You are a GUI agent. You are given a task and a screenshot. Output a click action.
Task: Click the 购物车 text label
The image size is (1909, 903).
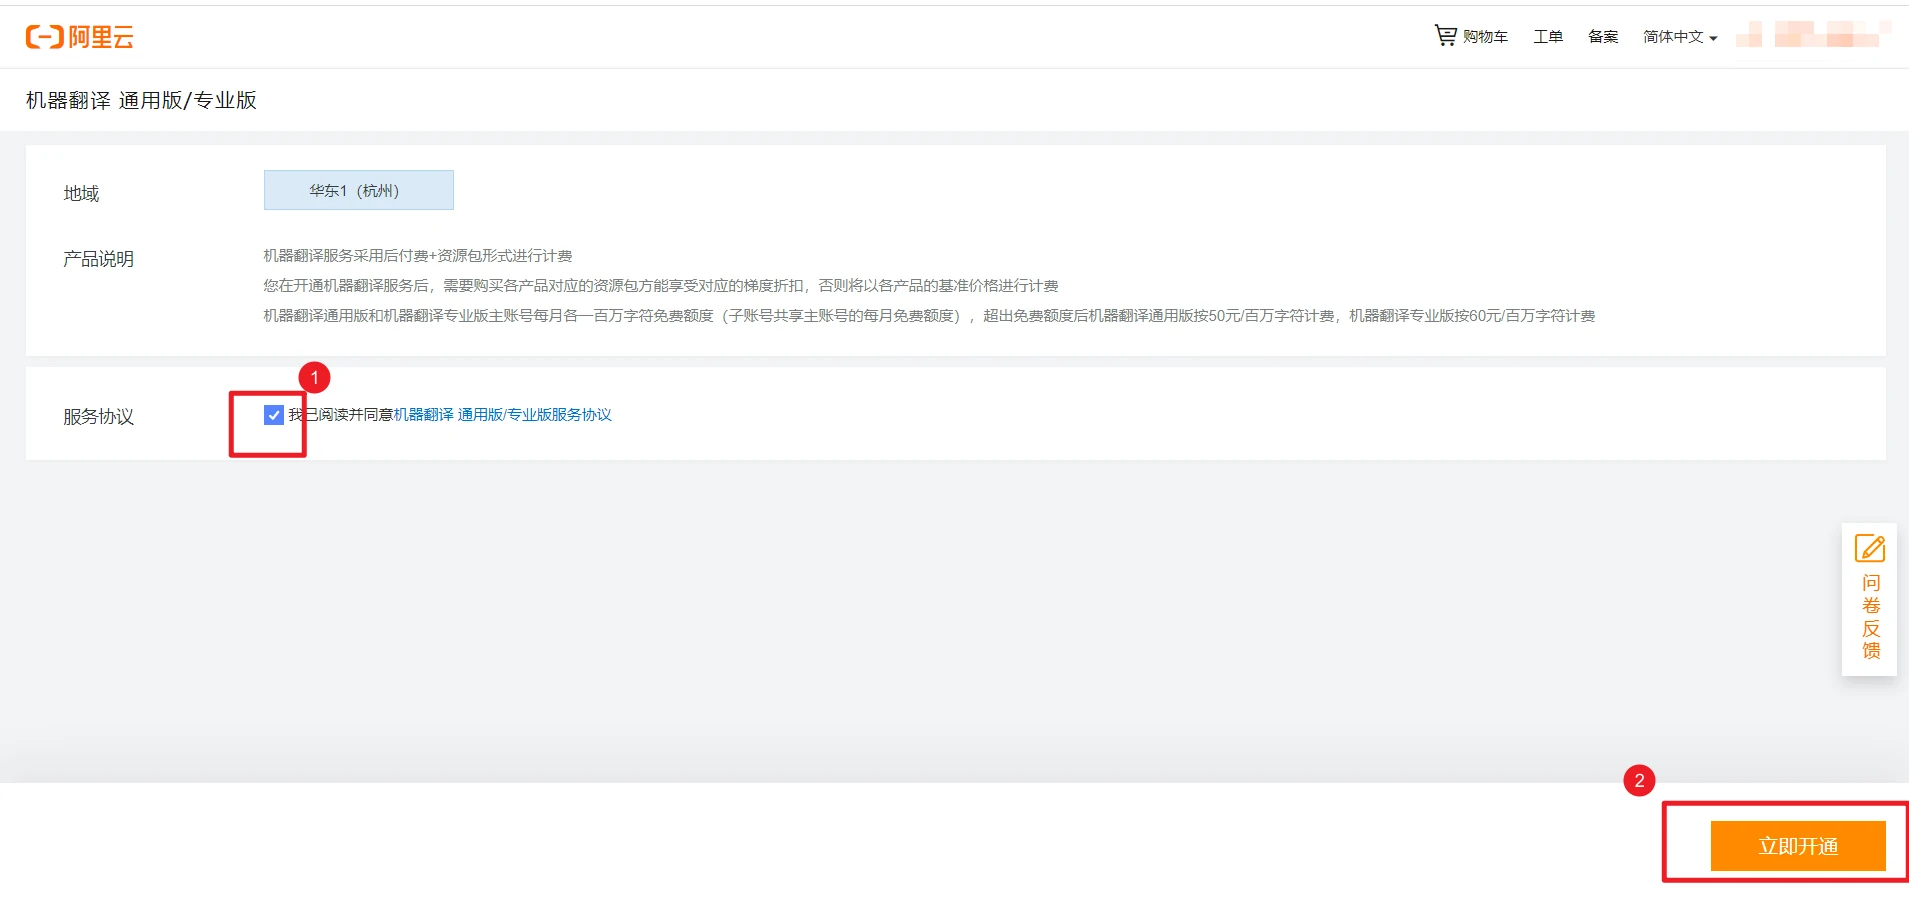point(1484,36)
